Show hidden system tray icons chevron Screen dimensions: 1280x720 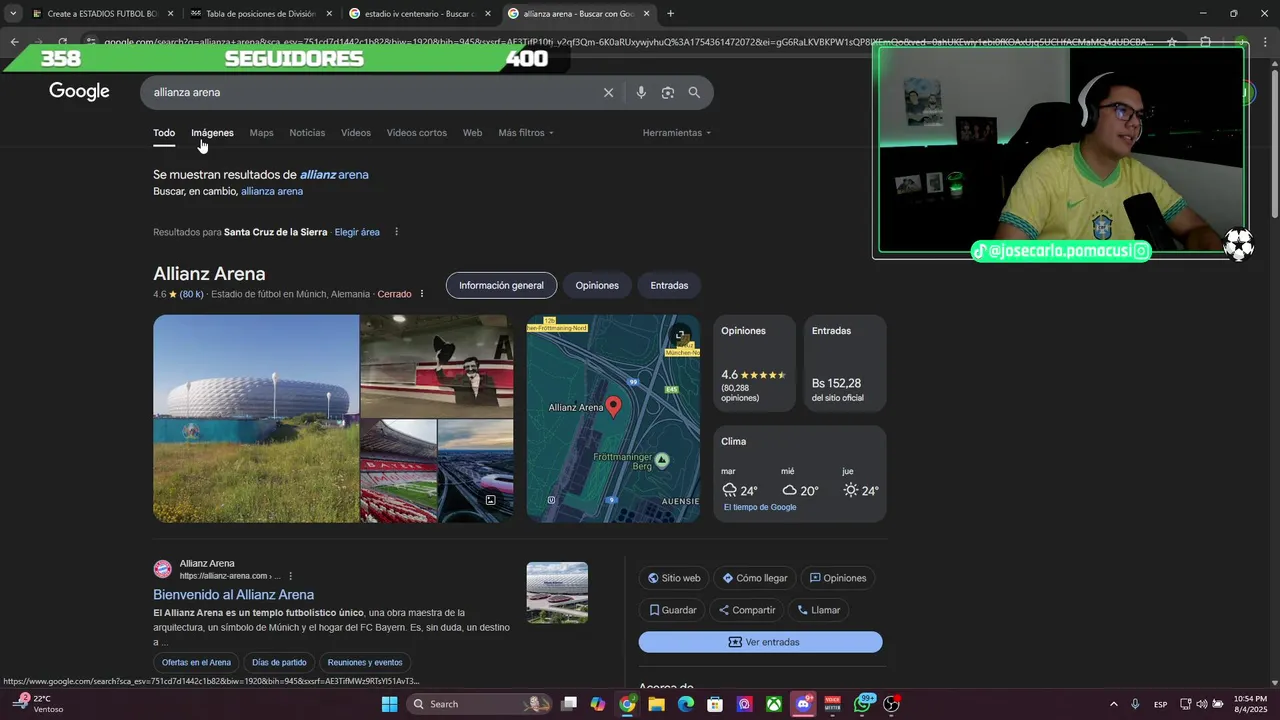1113,704
